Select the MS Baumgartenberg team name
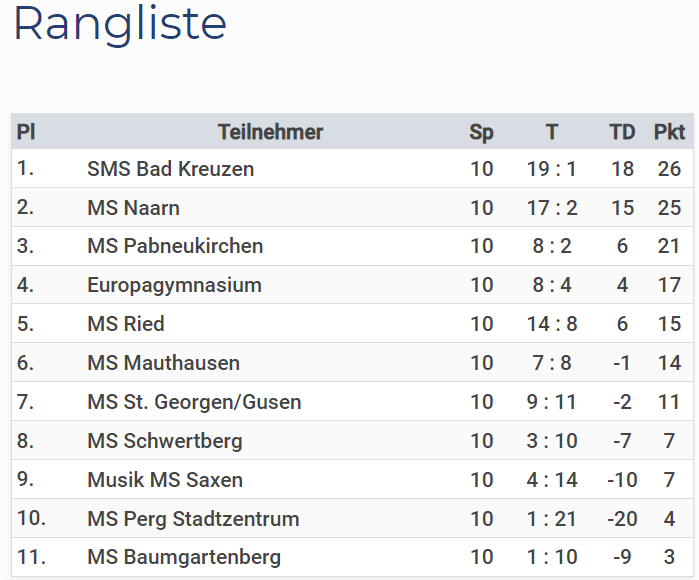Image resolution: width=699 pixels, height=580 pixels. click(184, 558)
